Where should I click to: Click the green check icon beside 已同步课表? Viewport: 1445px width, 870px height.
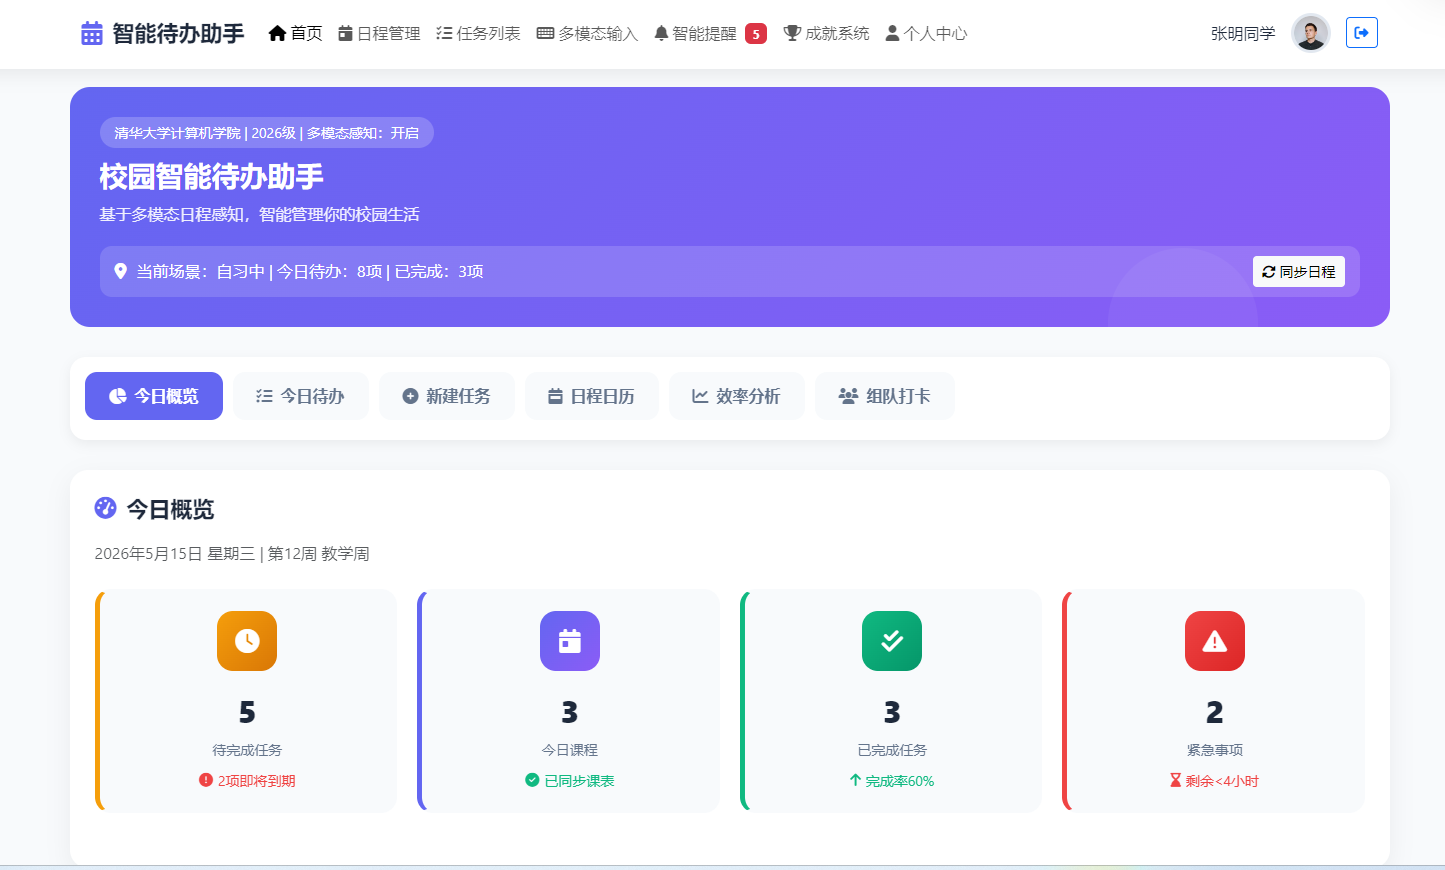pyautogui.click(x=532, y=780)
